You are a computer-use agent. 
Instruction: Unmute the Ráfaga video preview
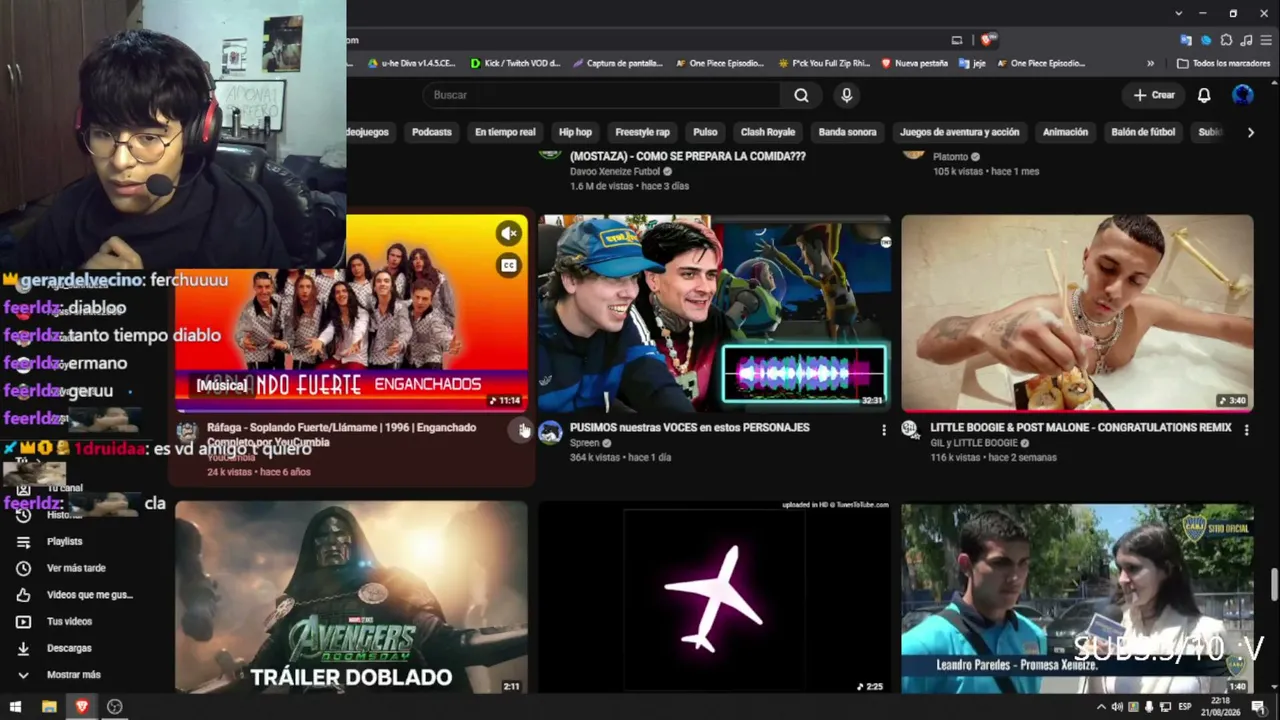(509, 233)
